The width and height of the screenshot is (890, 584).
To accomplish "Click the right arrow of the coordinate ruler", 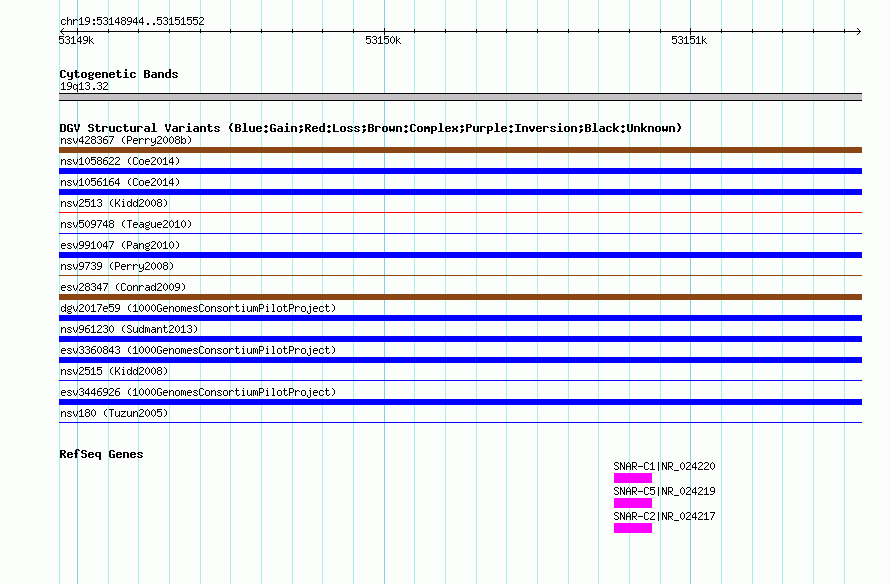I will 858,31.
